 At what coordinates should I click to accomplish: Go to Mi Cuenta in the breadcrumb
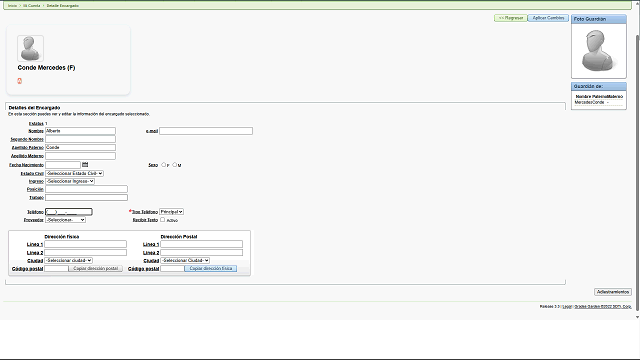pos(31,6)
